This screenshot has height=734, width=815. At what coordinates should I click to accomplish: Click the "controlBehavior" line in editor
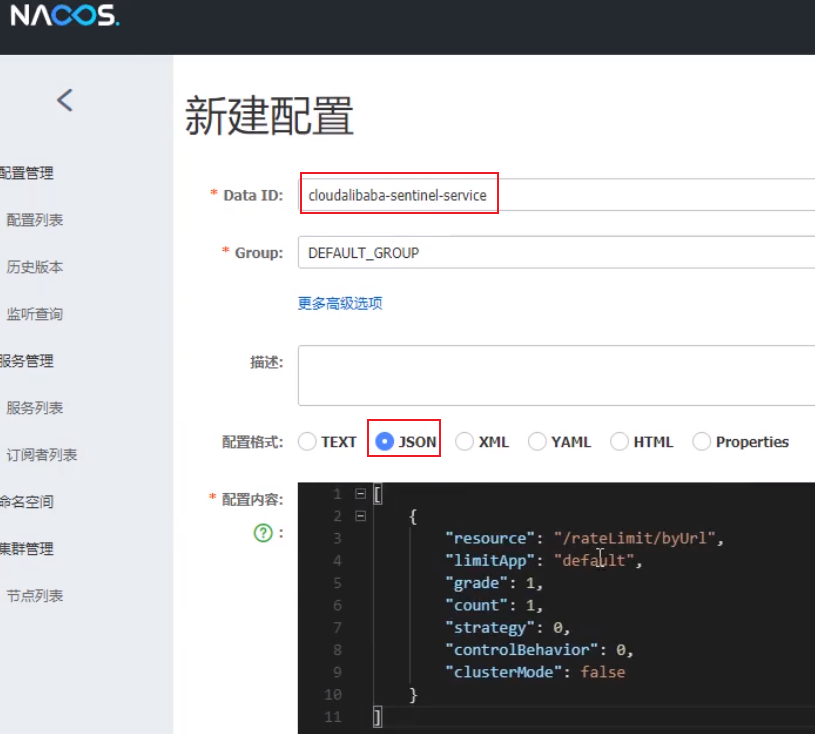click(539, 650)
